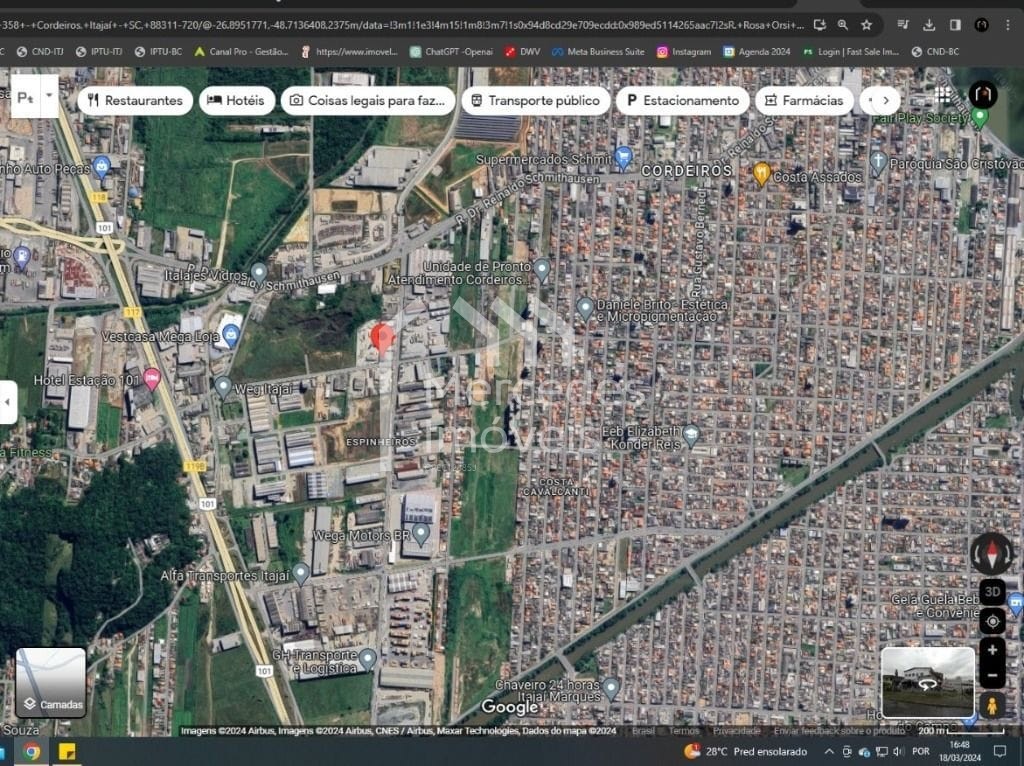Viewport: 1024px width, 766px height.
Task: Open the CND-BC bookmark
Action: tap(935, 52)
